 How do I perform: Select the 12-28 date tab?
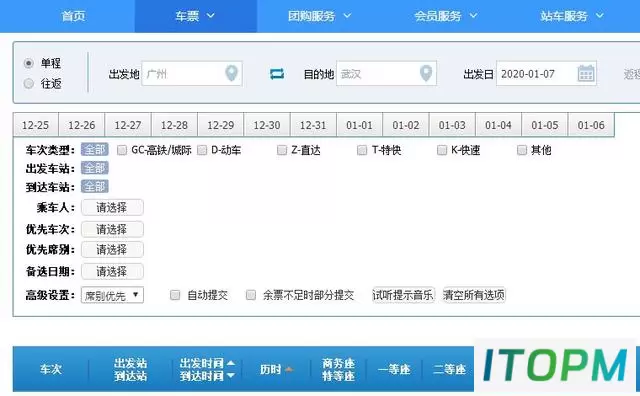tap(174, 125)
